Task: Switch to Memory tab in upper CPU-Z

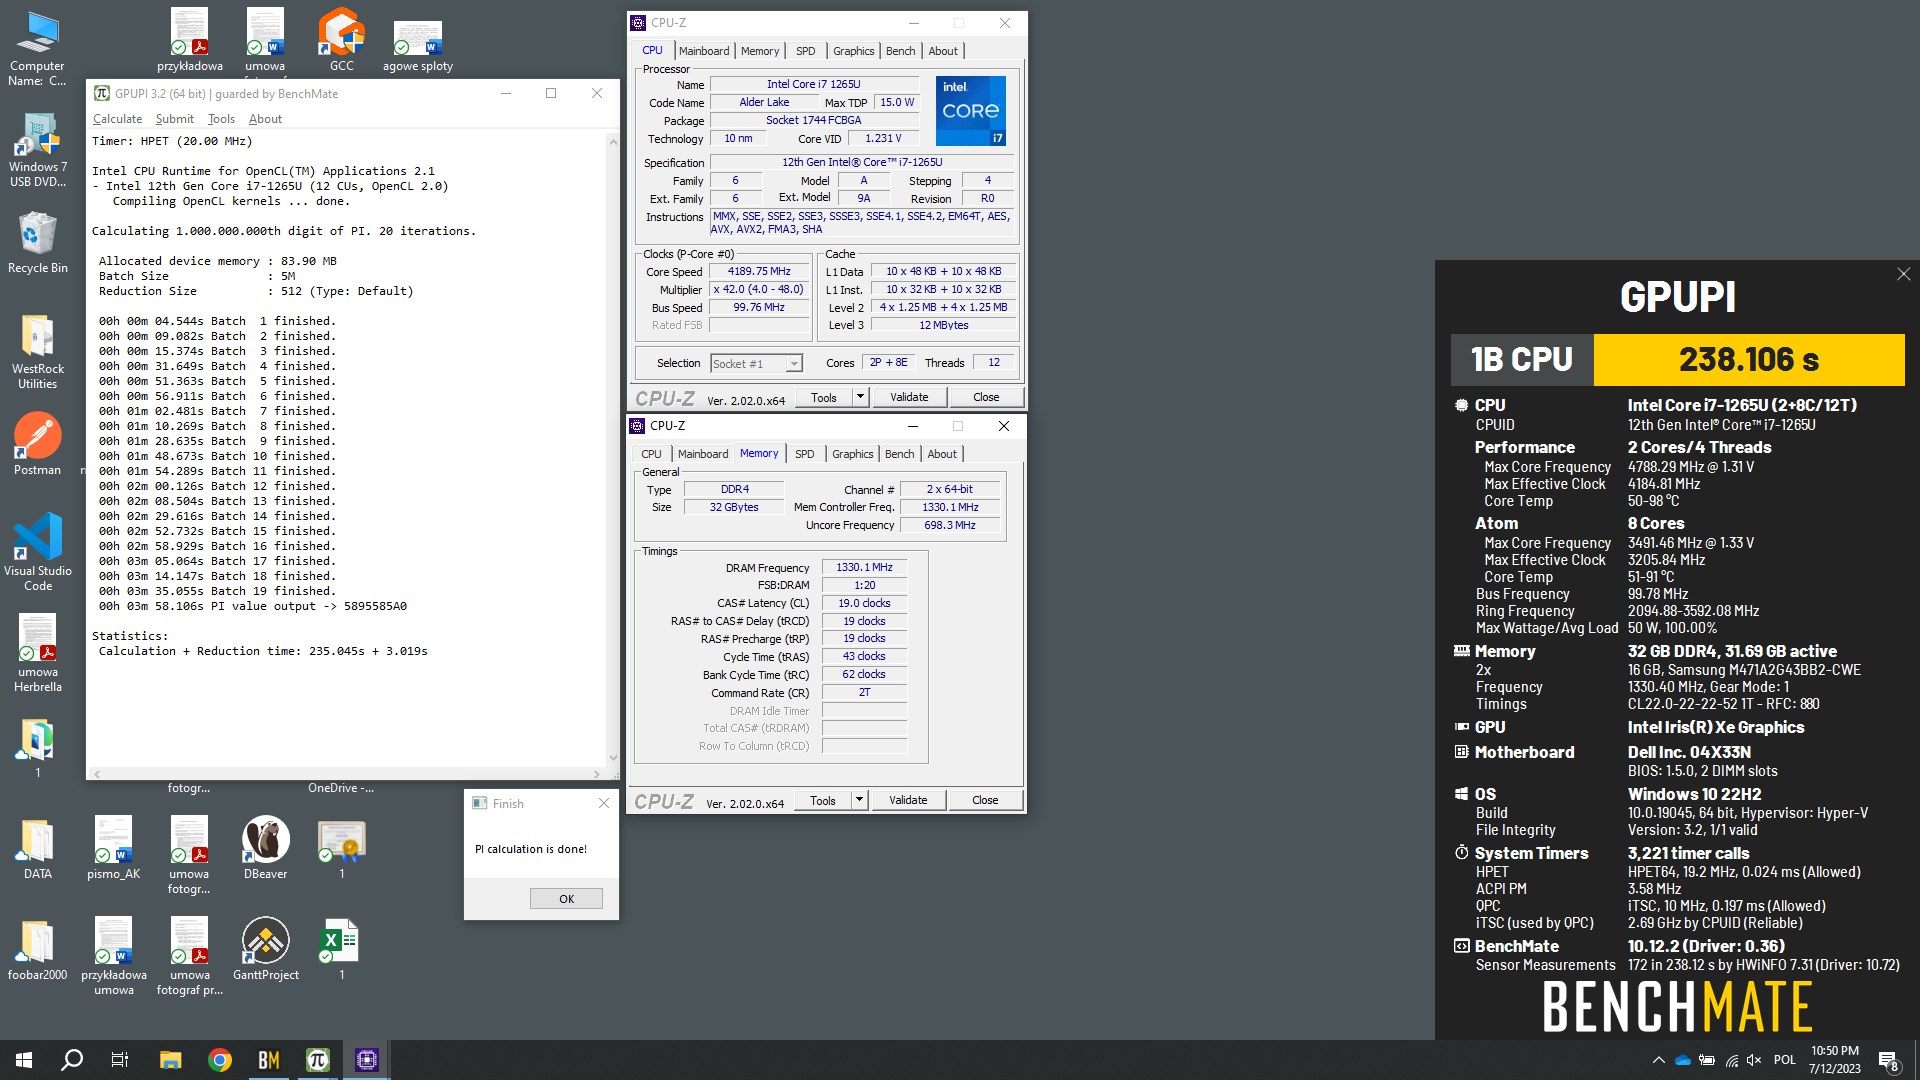Action: [x=760, y=51]
